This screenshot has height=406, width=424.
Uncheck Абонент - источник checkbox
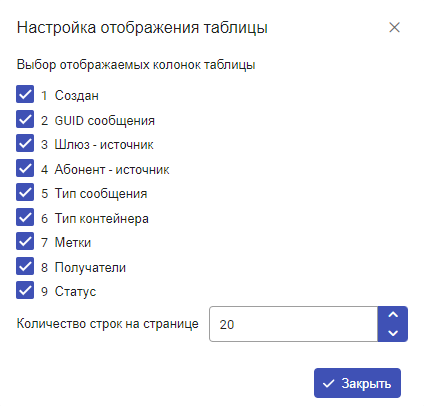[x=25, y=168]
